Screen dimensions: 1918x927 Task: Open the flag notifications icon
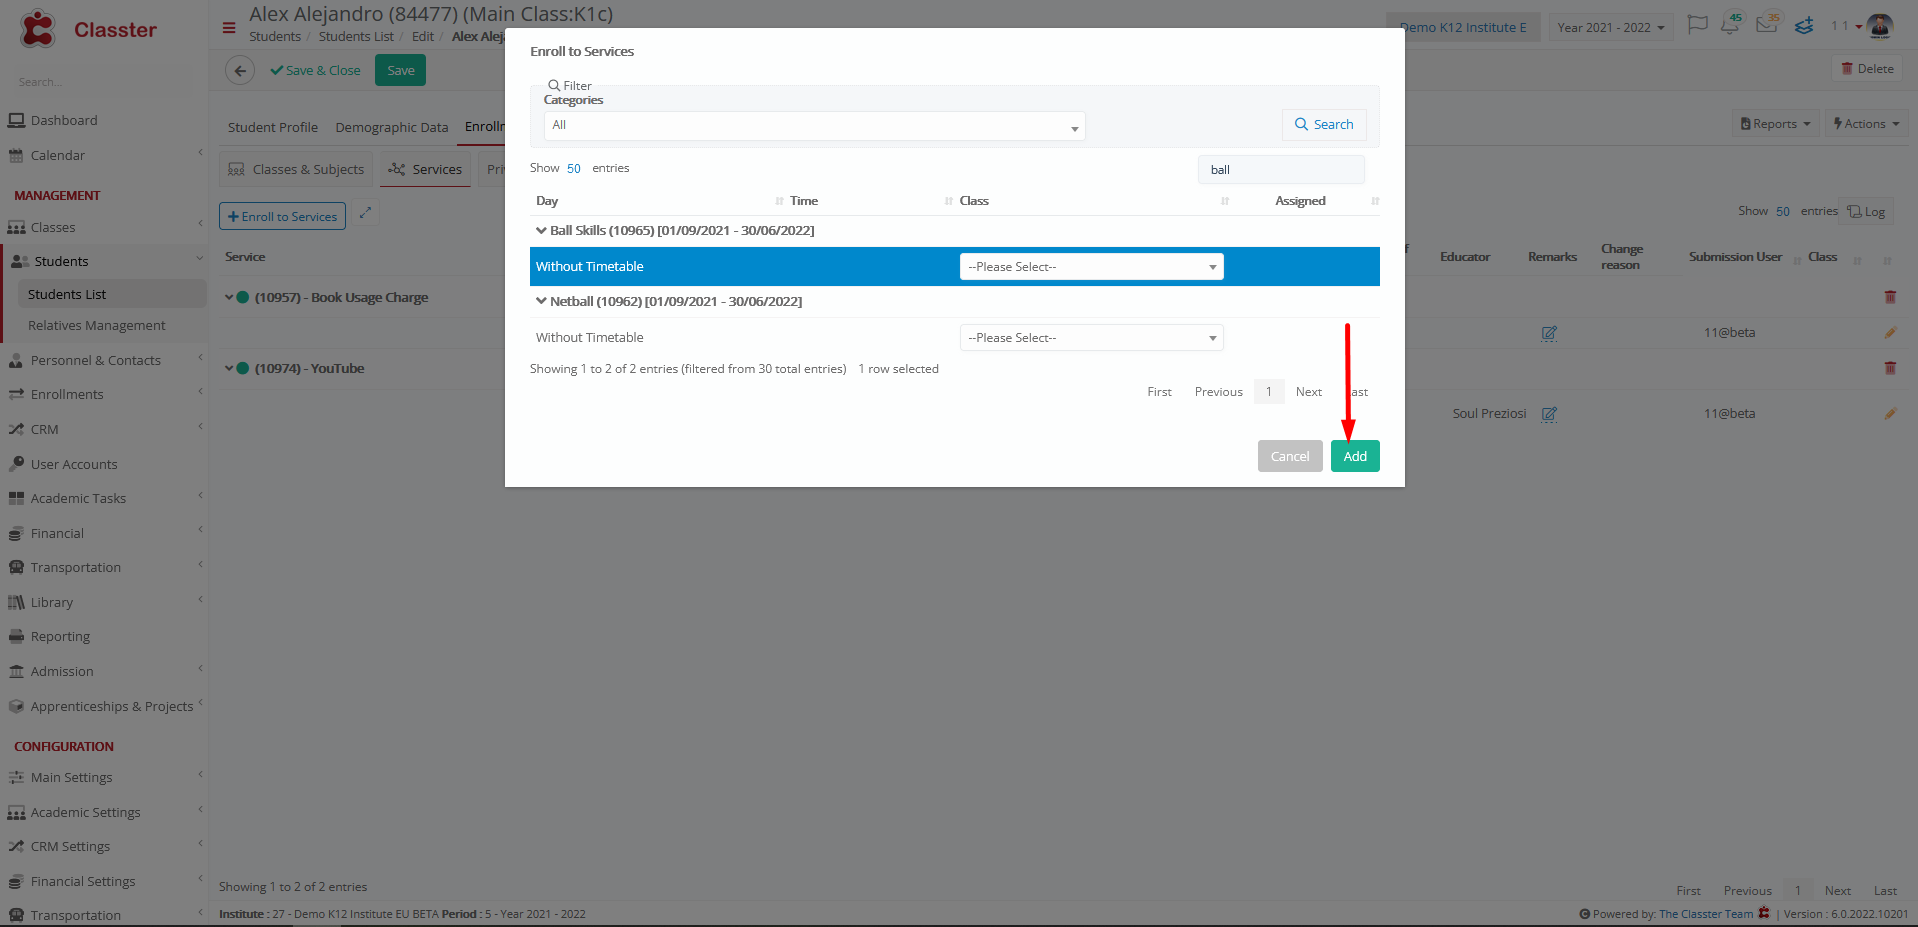pyautogui.click(x=1697, y=25)
